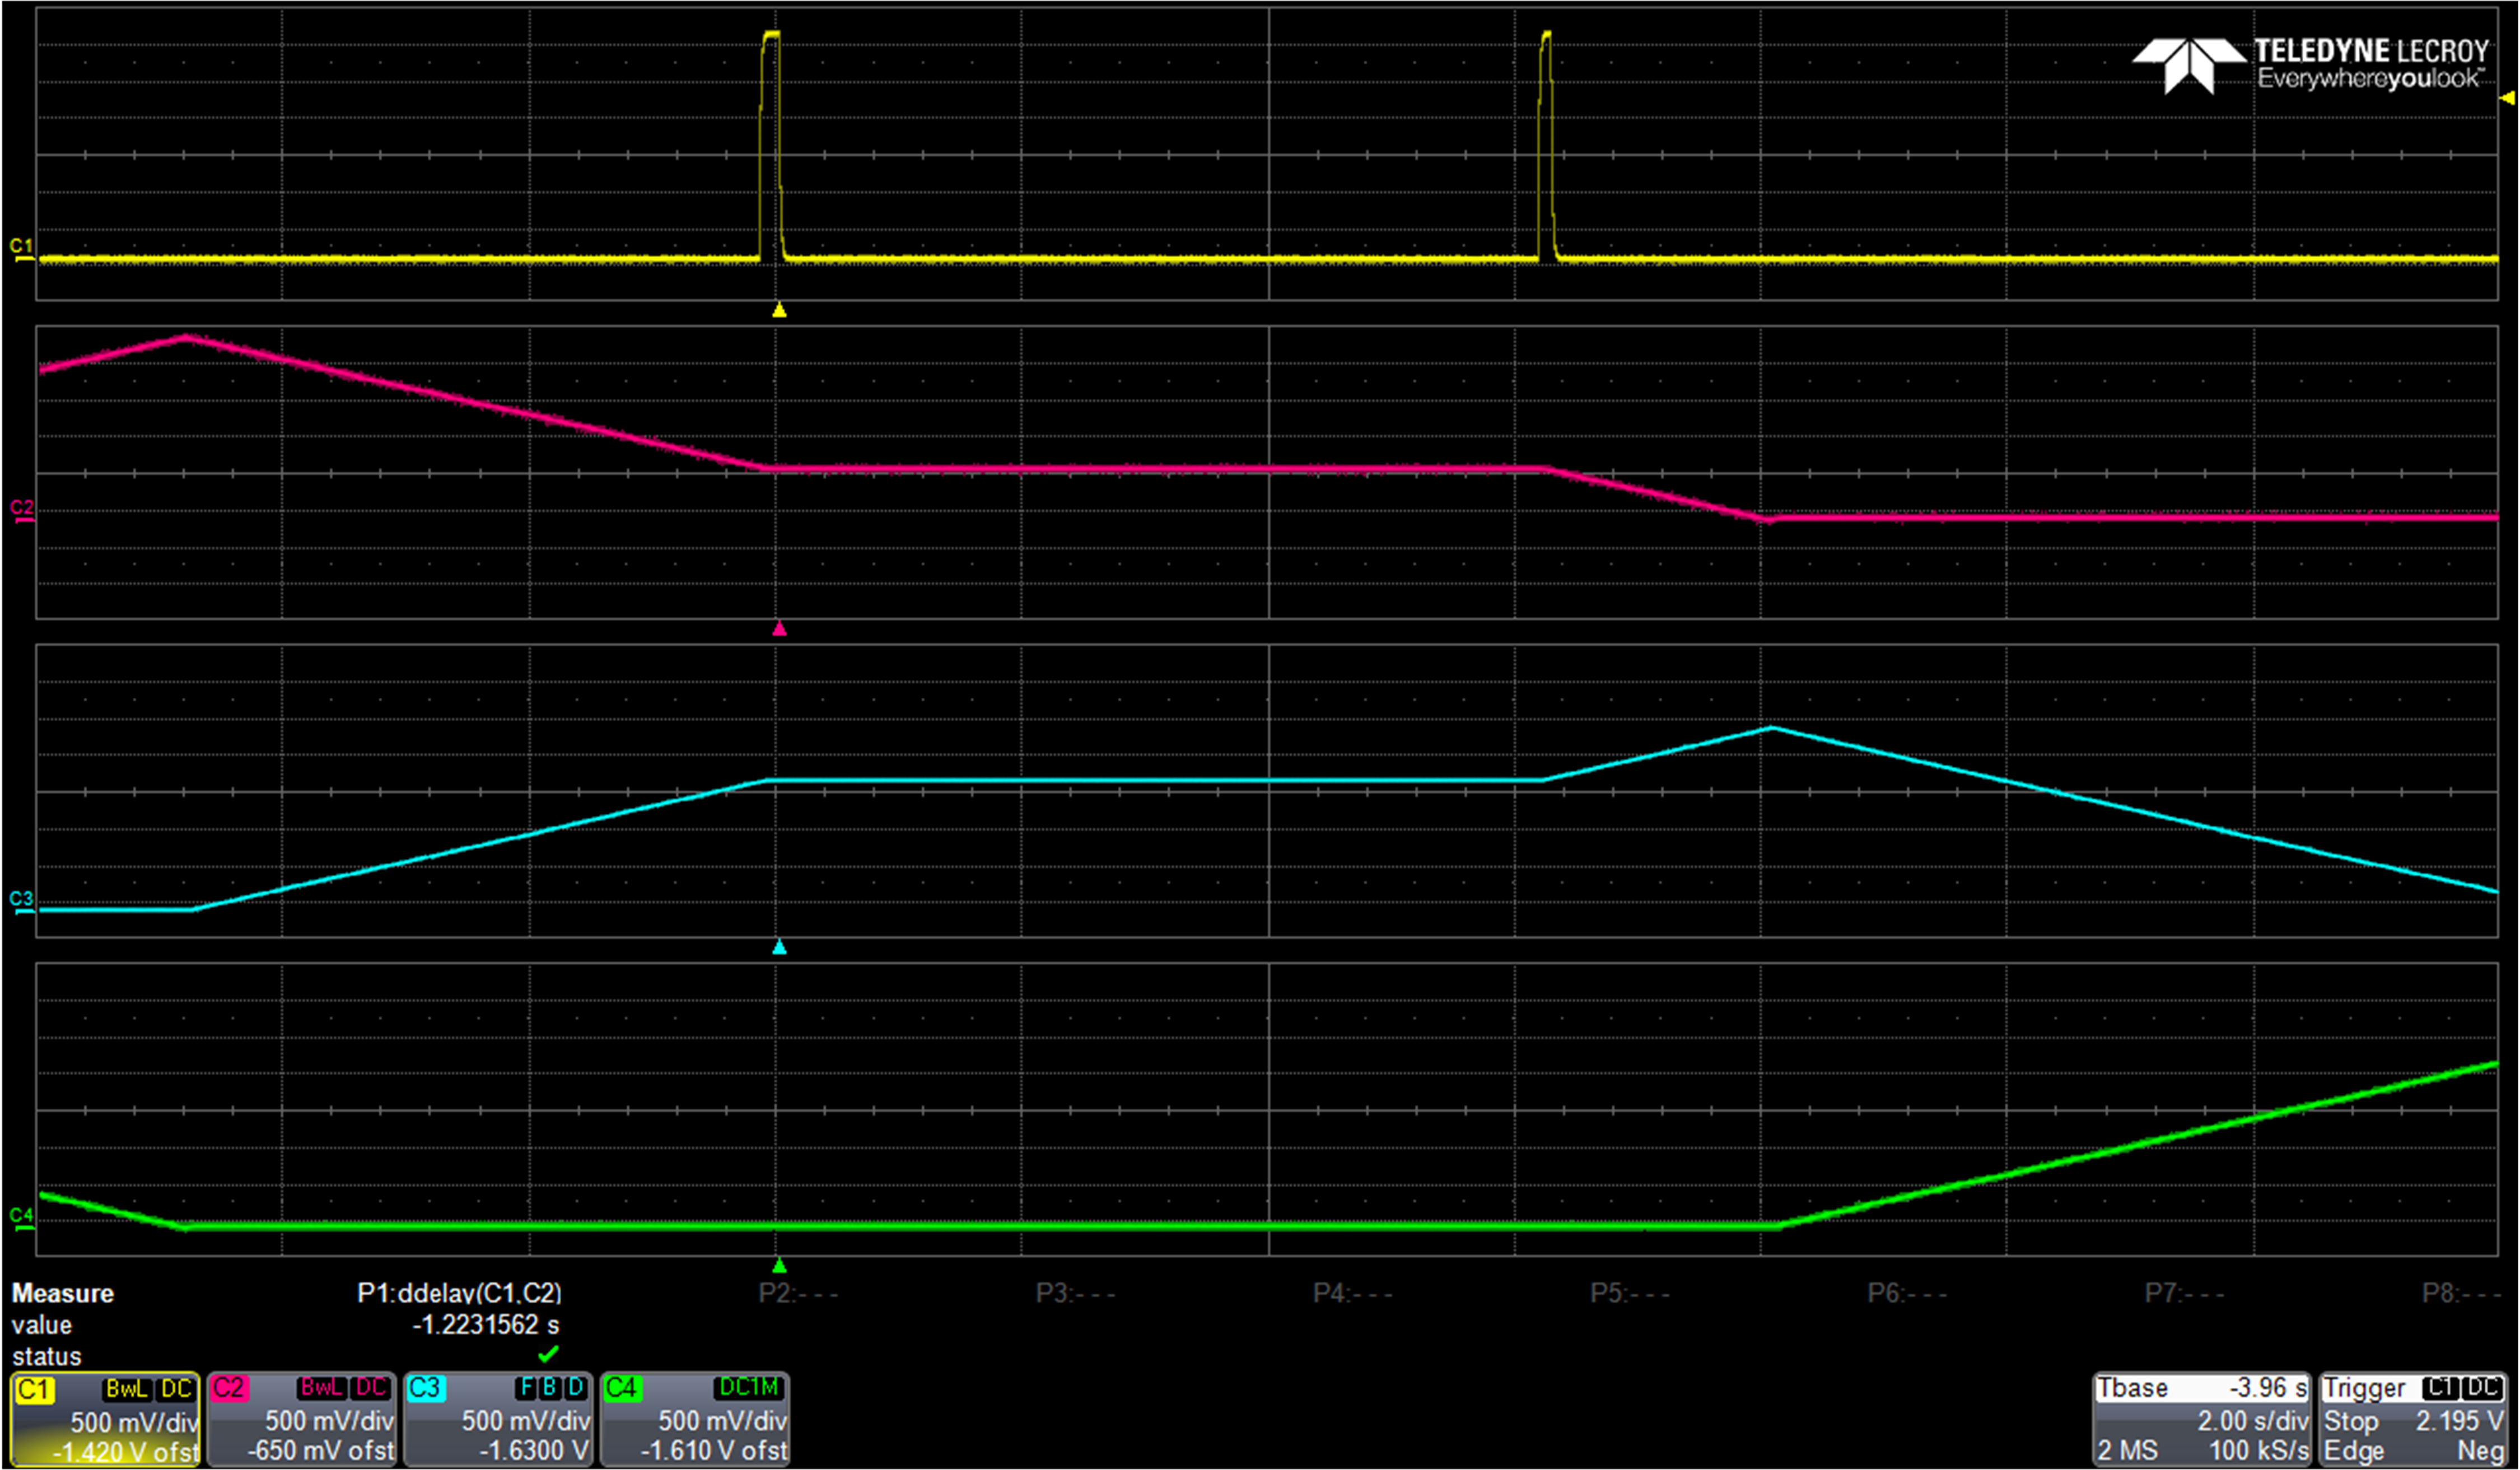Select the empty P5 measurement slot

pos(1629,1293)
